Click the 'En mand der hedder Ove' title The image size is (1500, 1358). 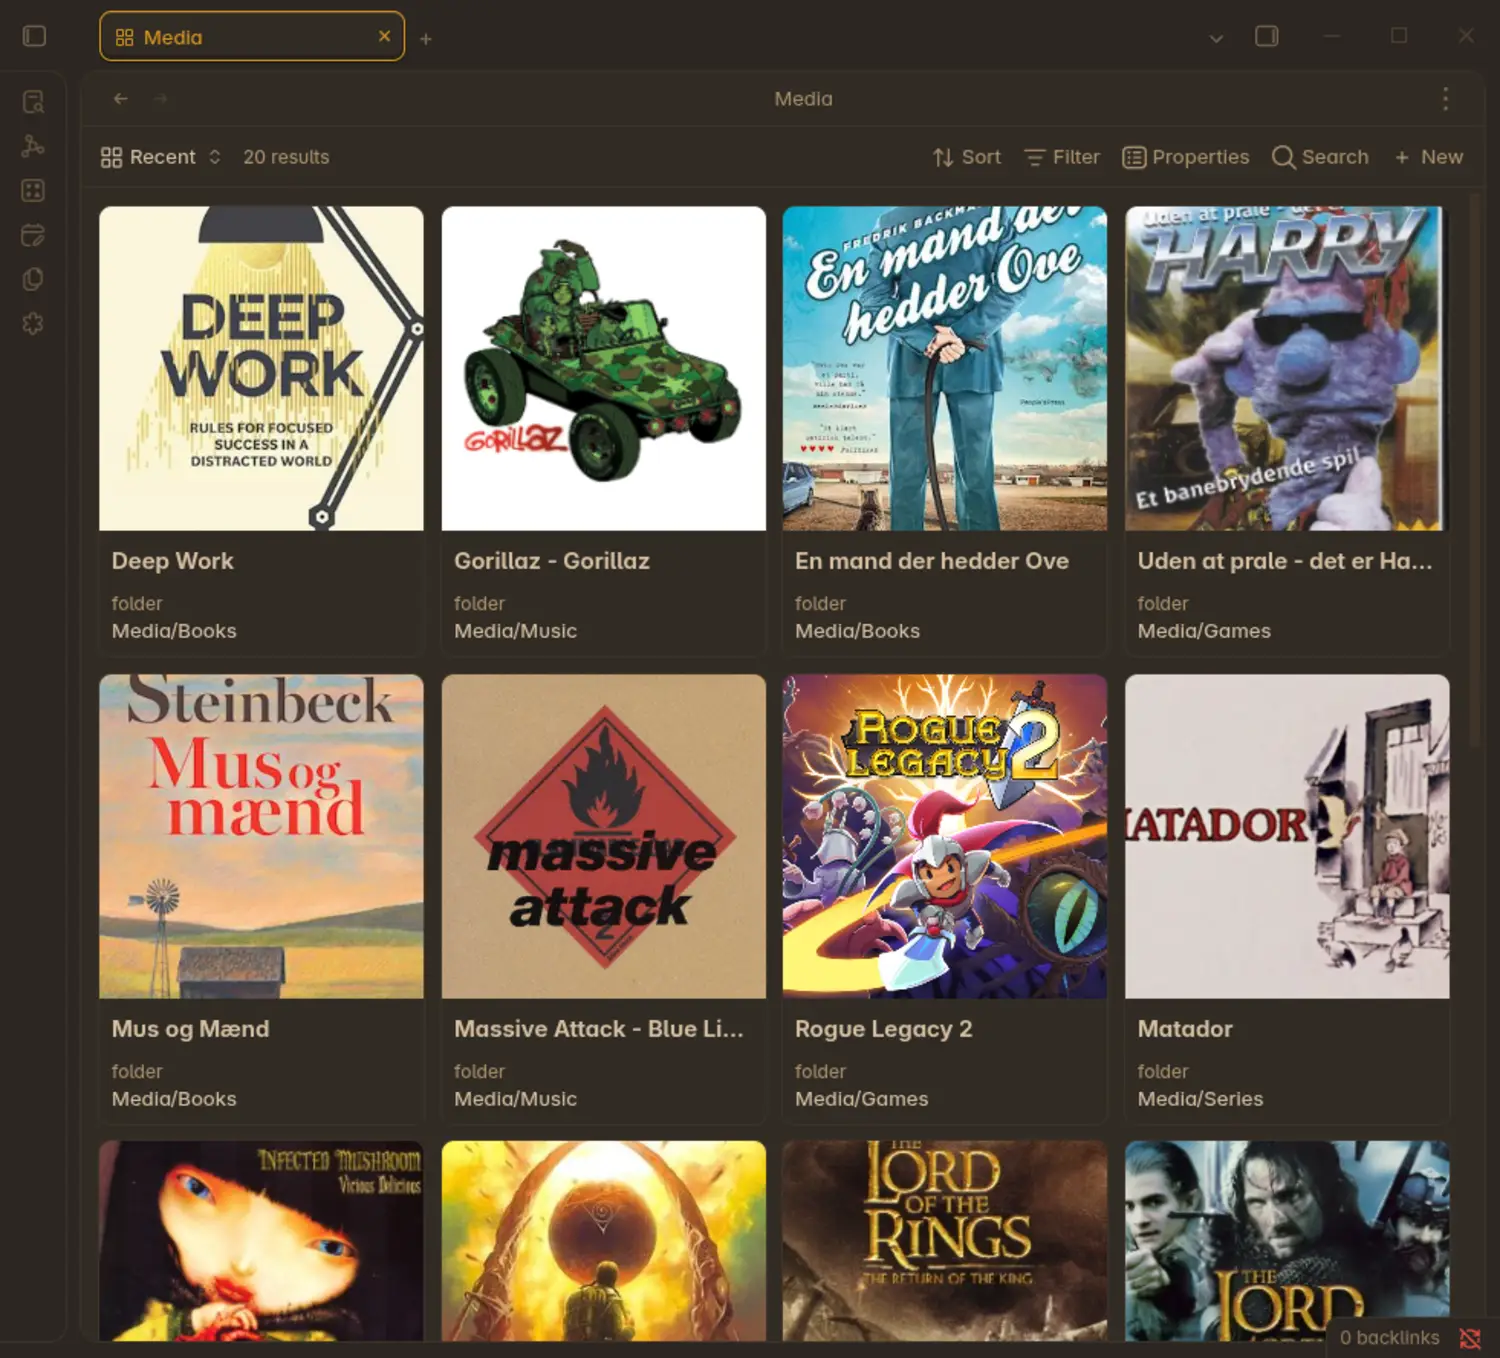pyautogui.click(x=932, y=561)
